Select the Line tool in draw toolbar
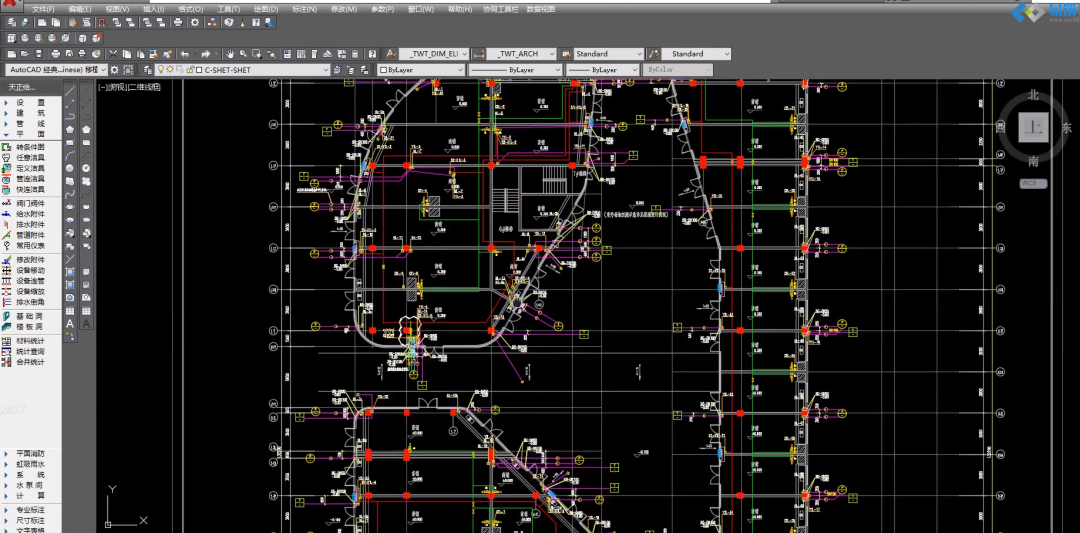The height and width of the screenshot is (533, 1080). (70, 89)
